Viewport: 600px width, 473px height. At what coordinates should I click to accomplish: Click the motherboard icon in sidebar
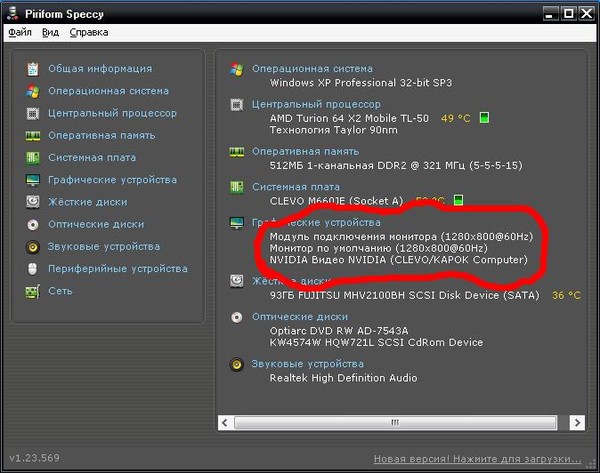point(33,158)
